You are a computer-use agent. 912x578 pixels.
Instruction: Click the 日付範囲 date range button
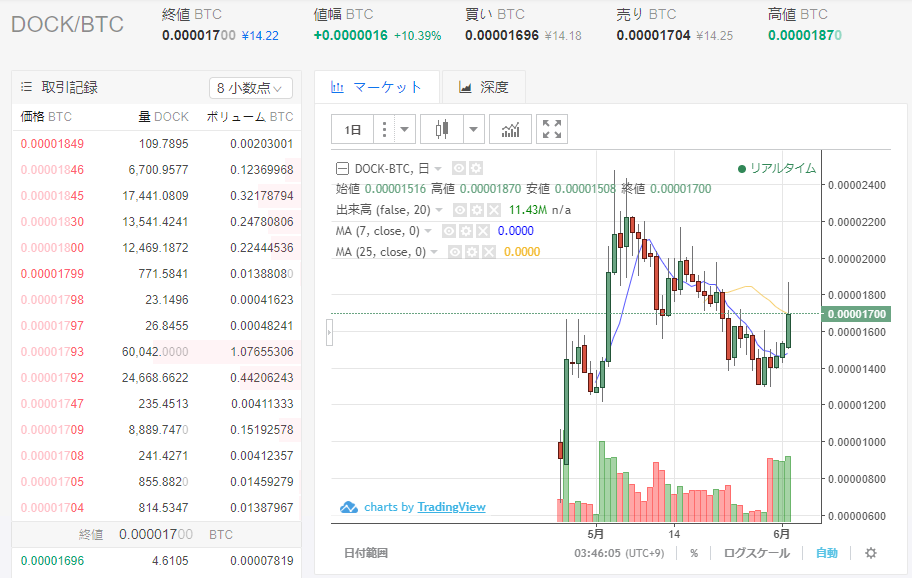pyautogui.click(x=365, y=553)
